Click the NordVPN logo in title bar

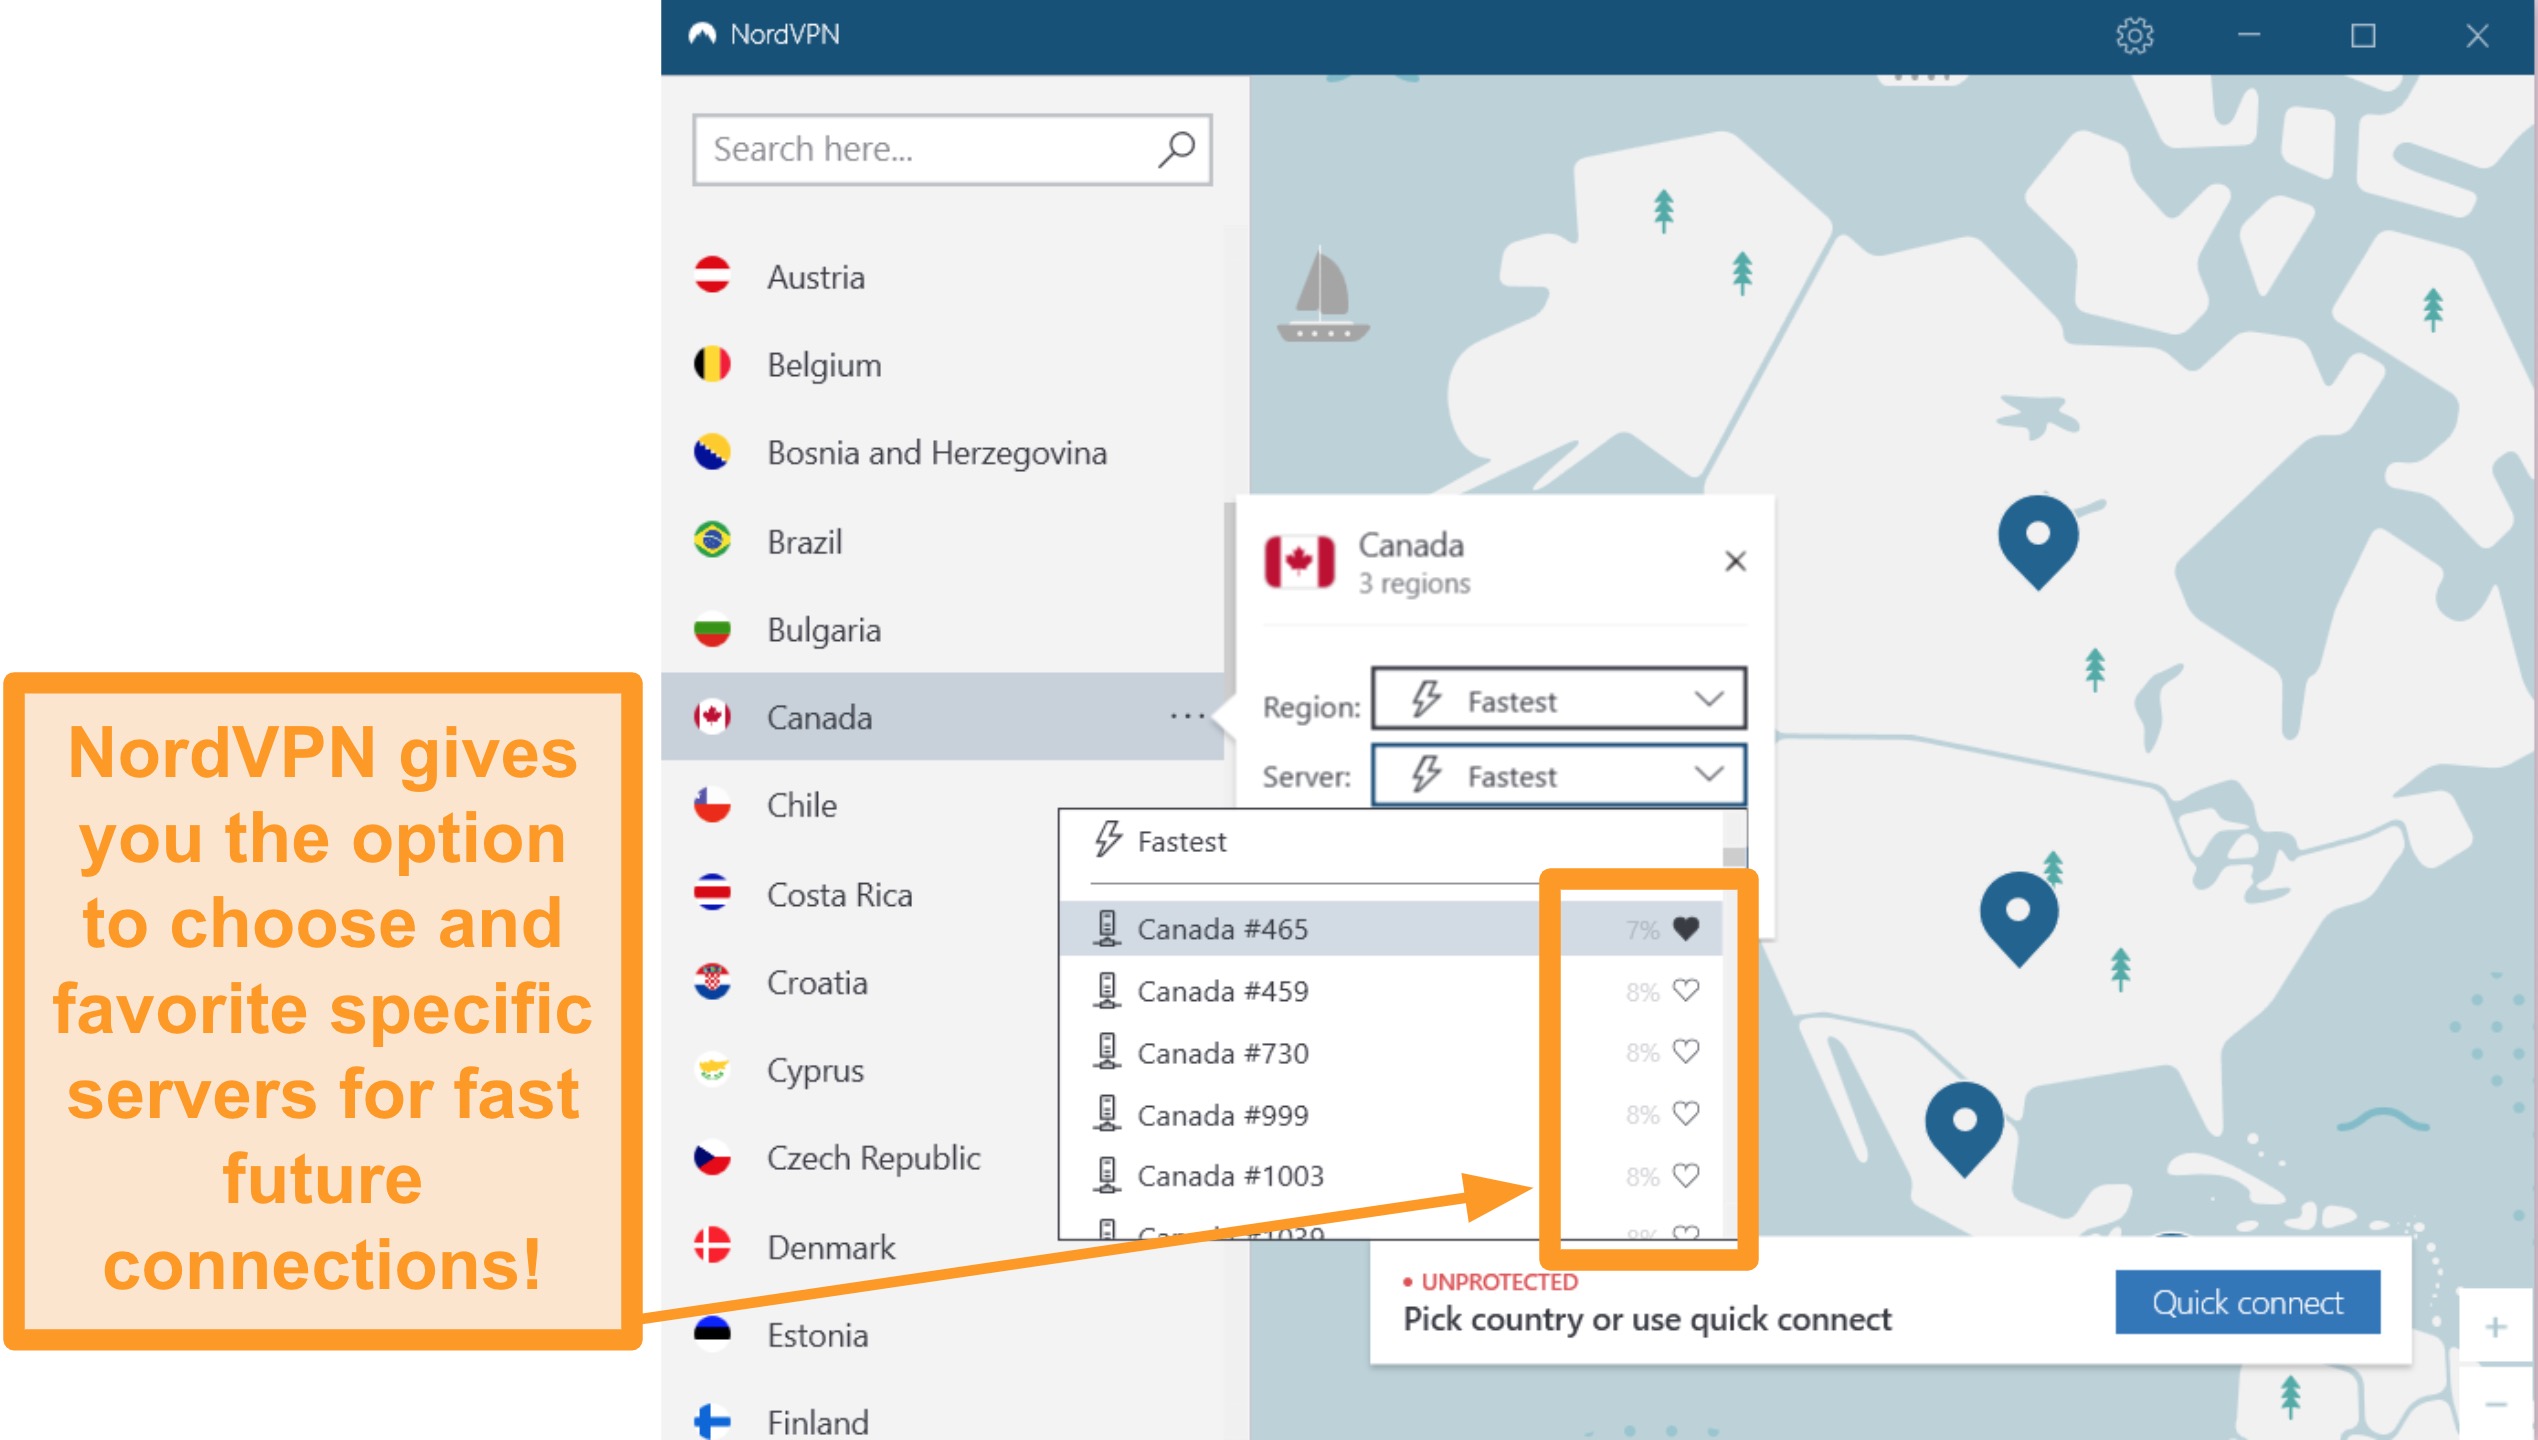click(x=702, y=35)
